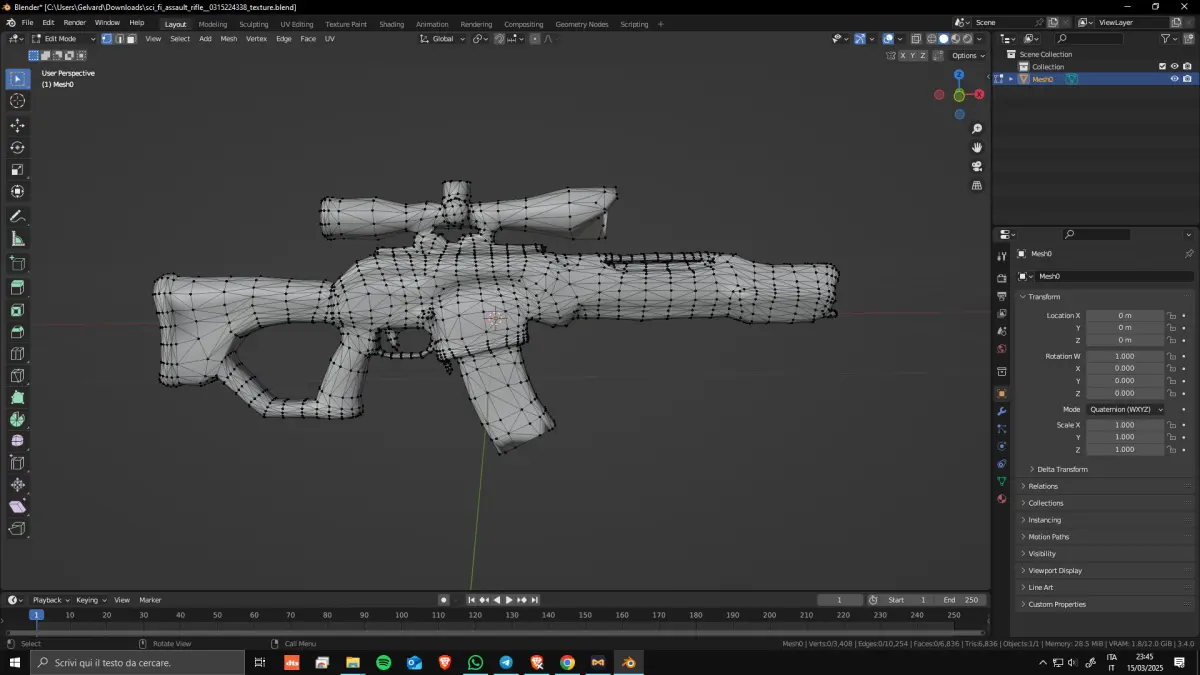Open the File menu
Screen dimensions: 1200x675
27,22
